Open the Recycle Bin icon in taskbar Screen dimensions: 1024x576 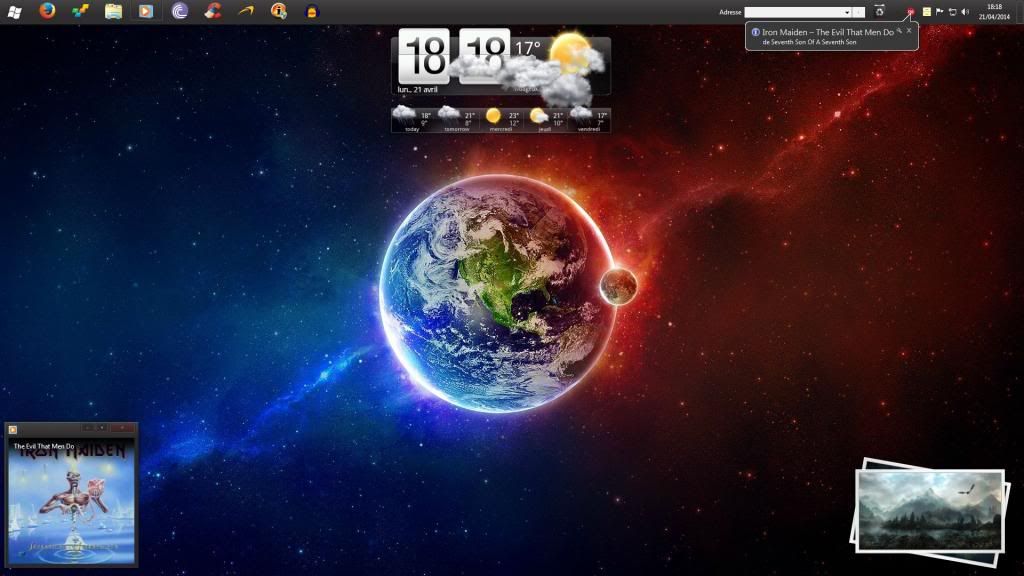point(879,11)
